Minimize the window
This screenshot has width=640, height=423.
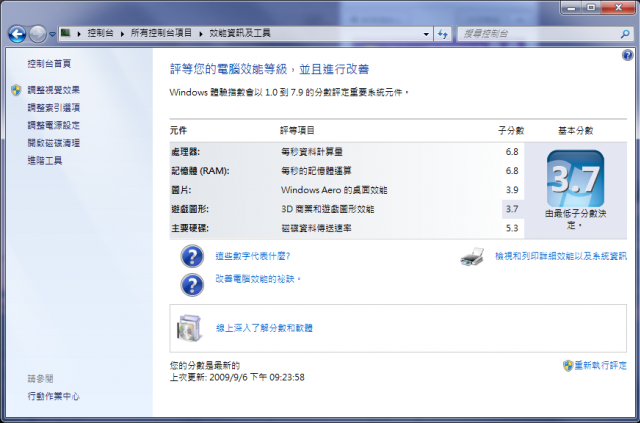point(571,8)
